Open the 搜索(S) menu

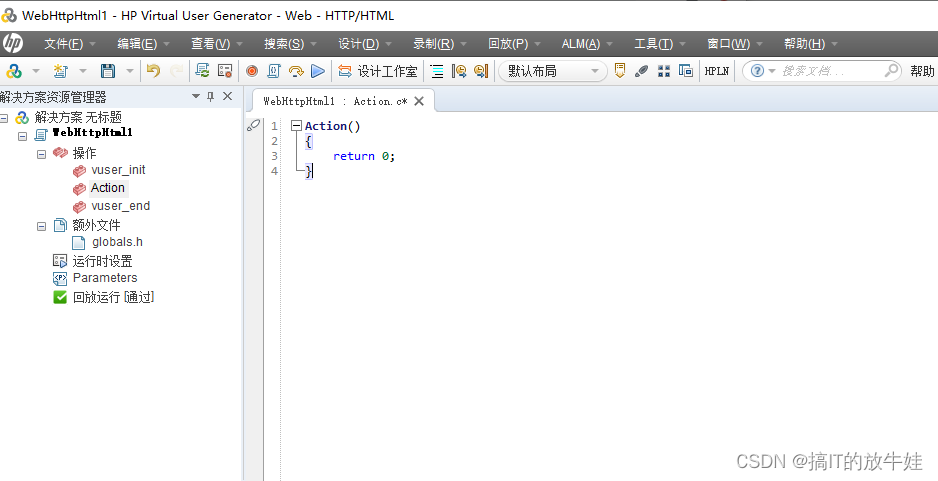click(x=290, y=44)
